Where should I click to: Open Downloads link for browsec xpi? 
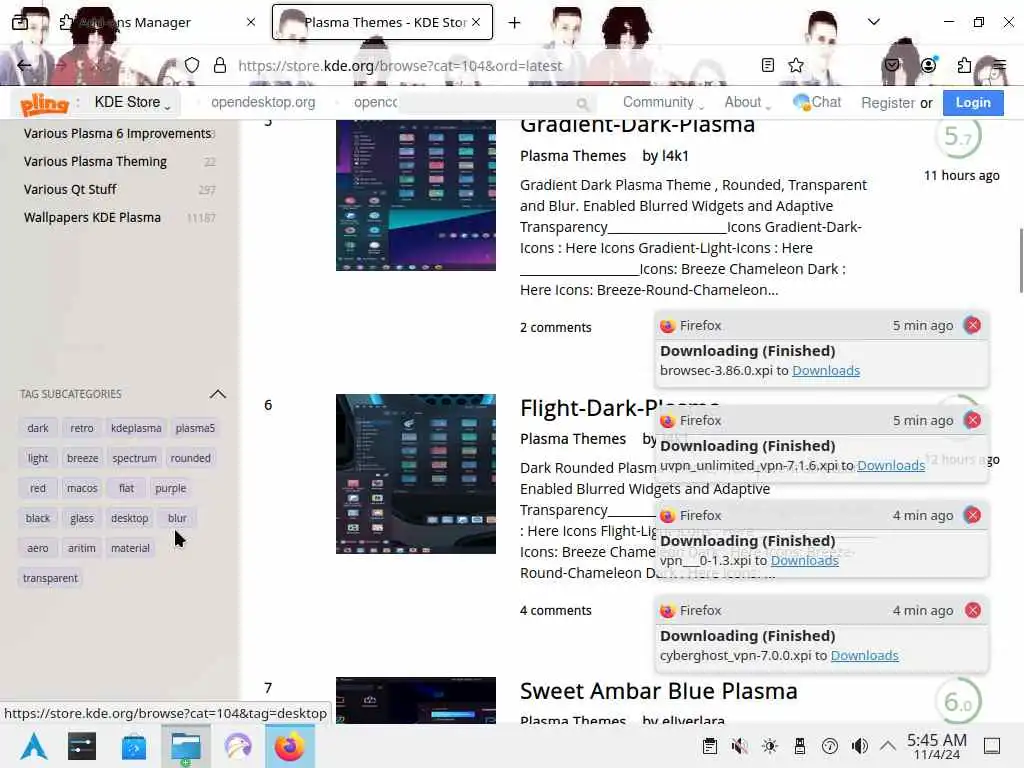click(825, 370)
